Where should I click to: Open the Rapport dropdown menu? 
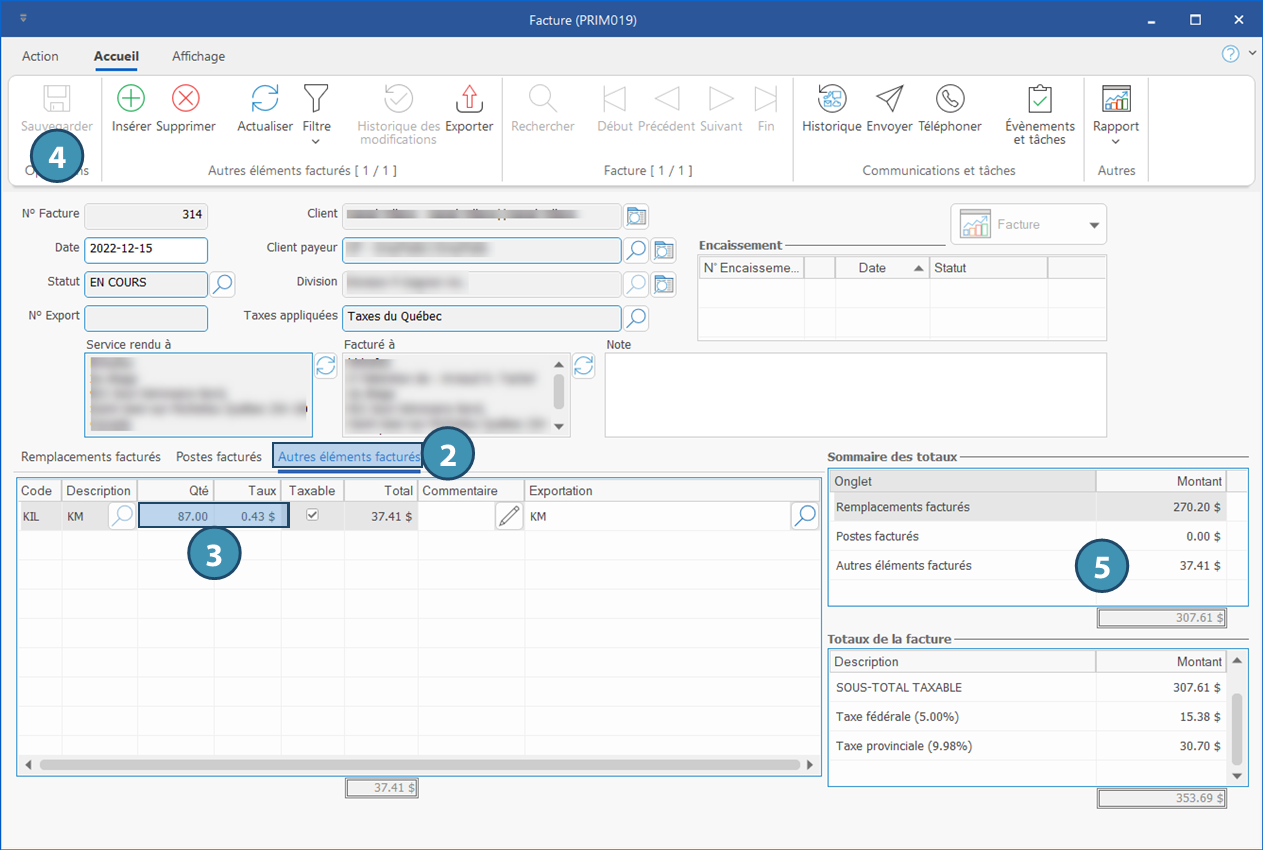(x=1116, y=141)
